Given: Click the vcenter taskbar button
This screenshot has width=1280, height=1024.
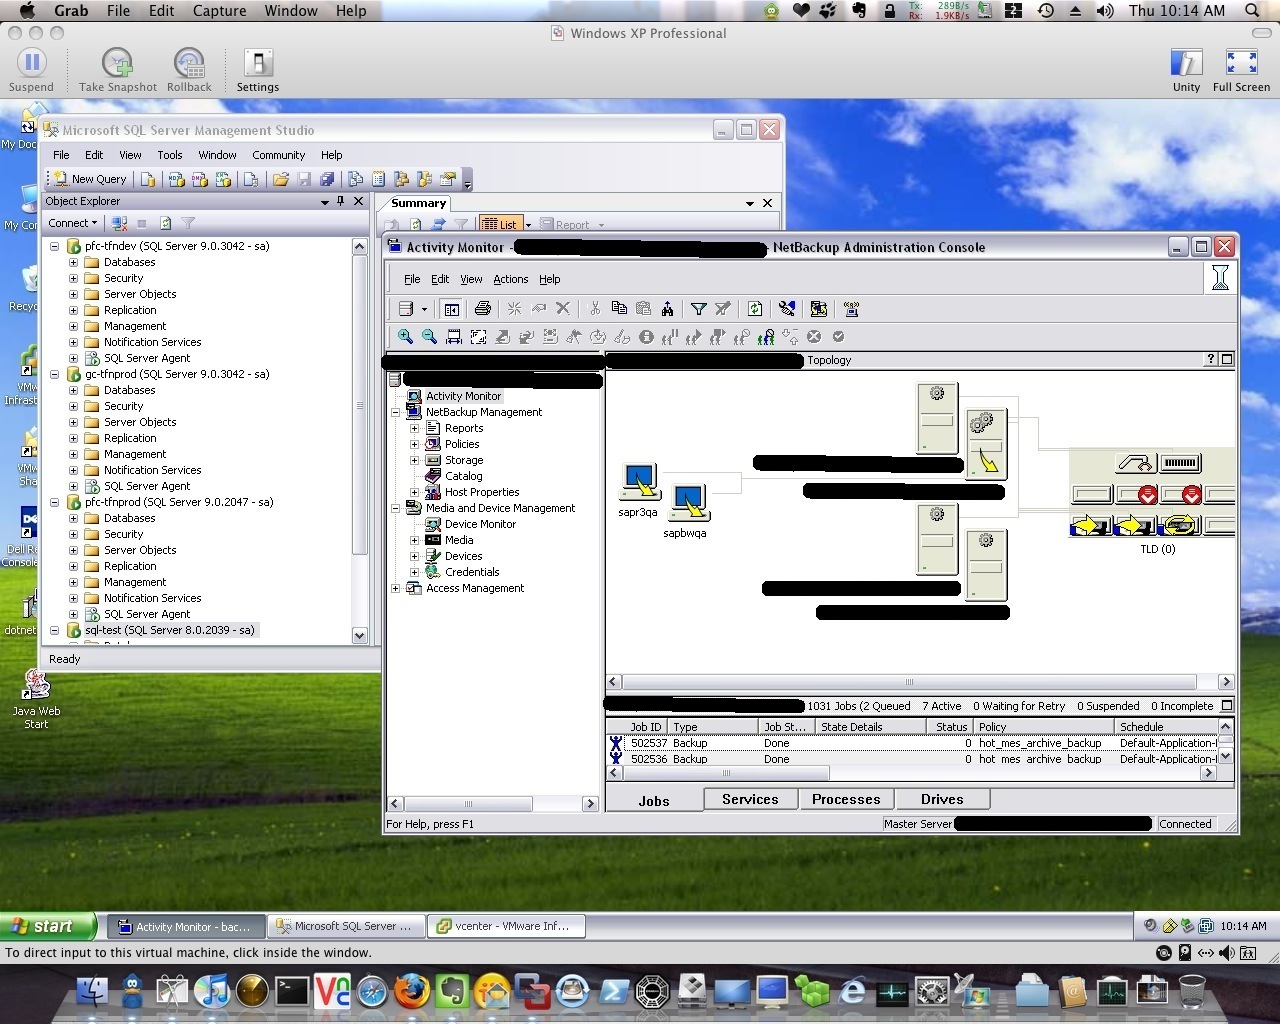Looking at the screenshot, I should click(x=504, y=926).
